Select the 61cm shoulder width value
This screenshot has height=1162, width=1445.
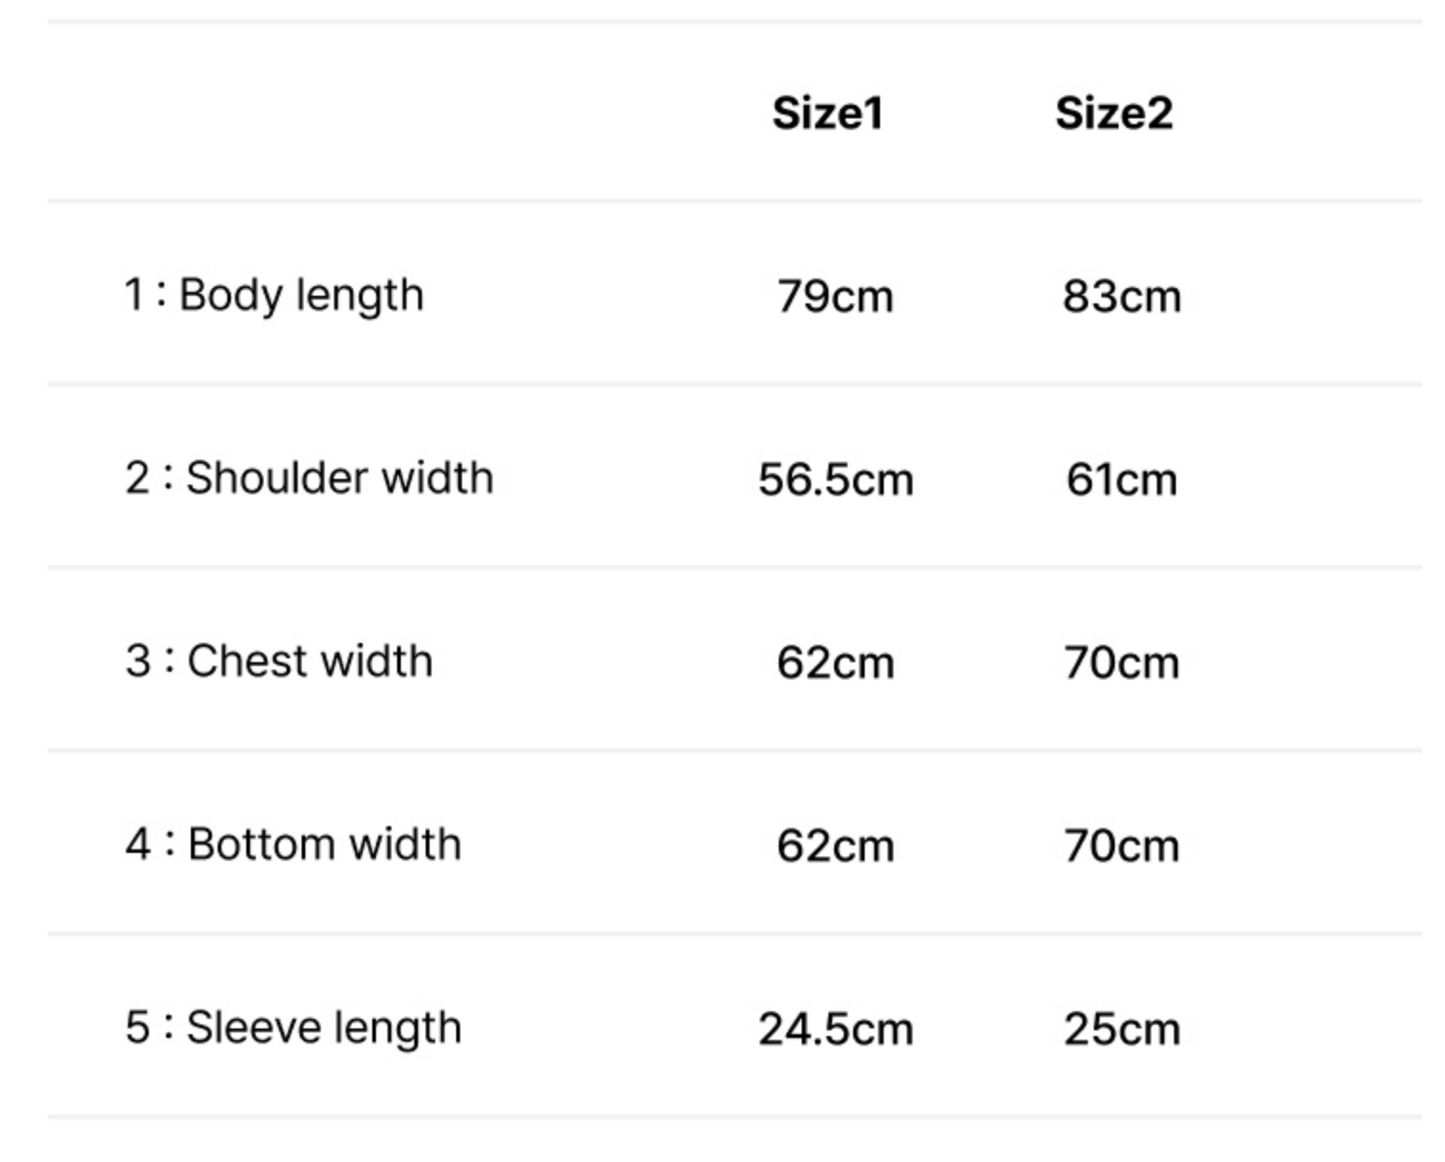(x=1121, y=480)
